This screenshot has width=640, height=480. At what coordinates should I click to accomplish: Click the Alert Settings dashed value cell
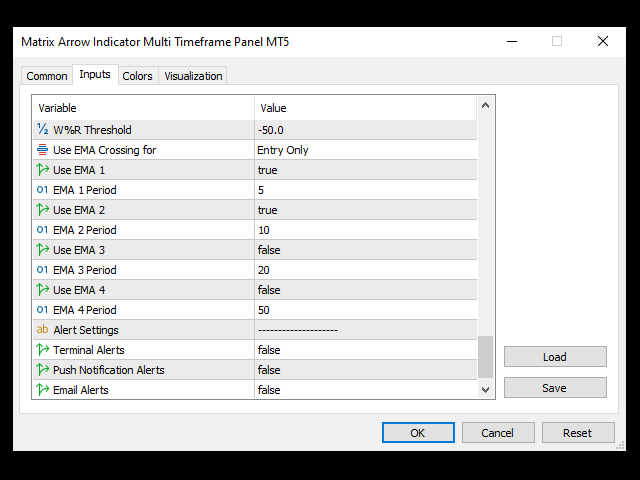(x=366, y=330)
